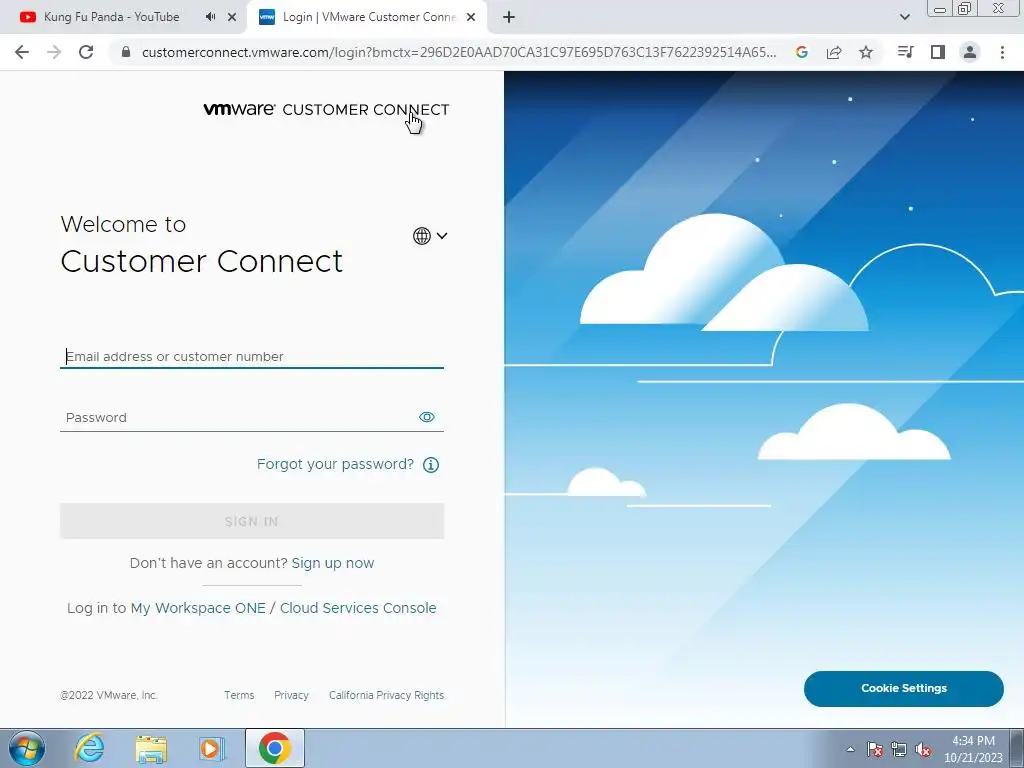Viewport: 1024px width, 768px height.
Task: Show hidden system tray icons
Action: click(x=850, y=749)
